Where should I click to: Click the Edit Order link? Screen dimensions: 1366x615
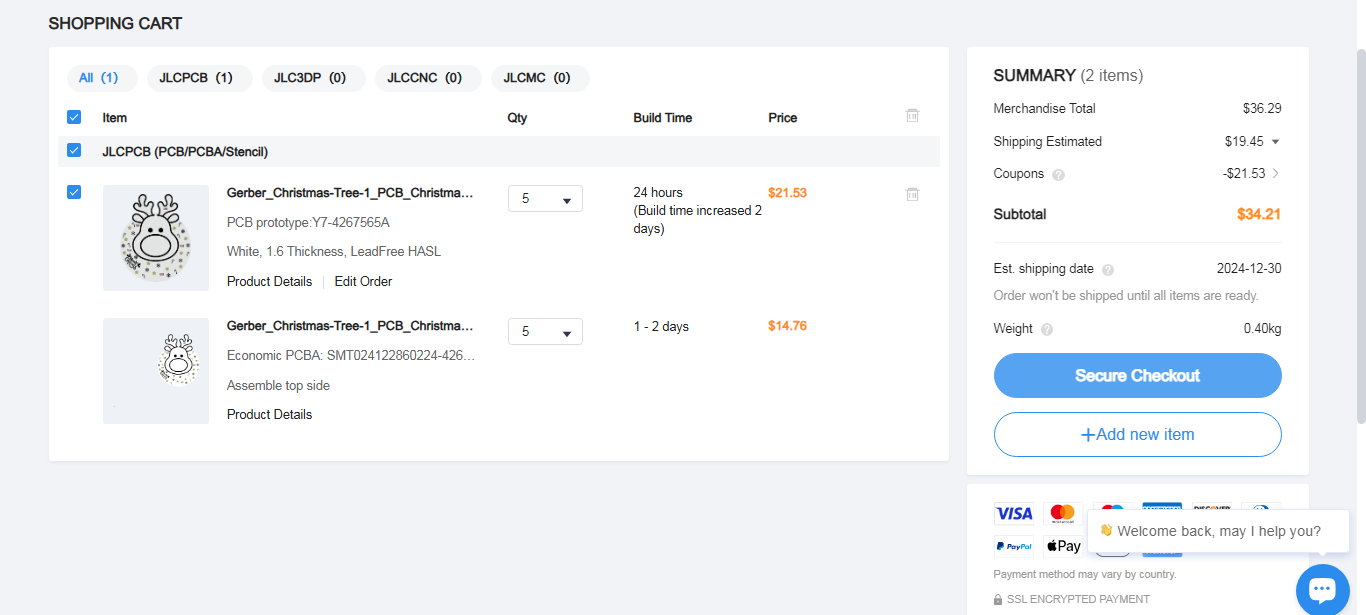[x=363, y=282]
